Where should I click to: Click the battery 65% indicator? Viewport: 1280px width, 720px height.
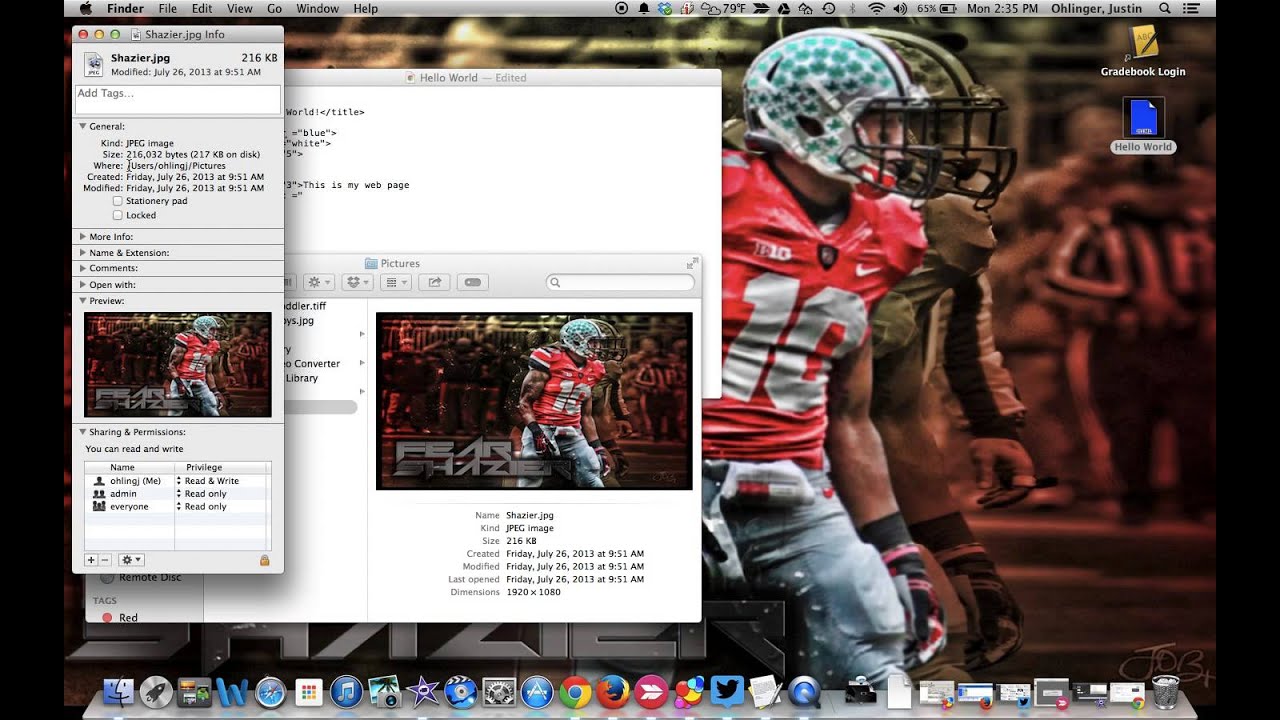coord(936,8)
